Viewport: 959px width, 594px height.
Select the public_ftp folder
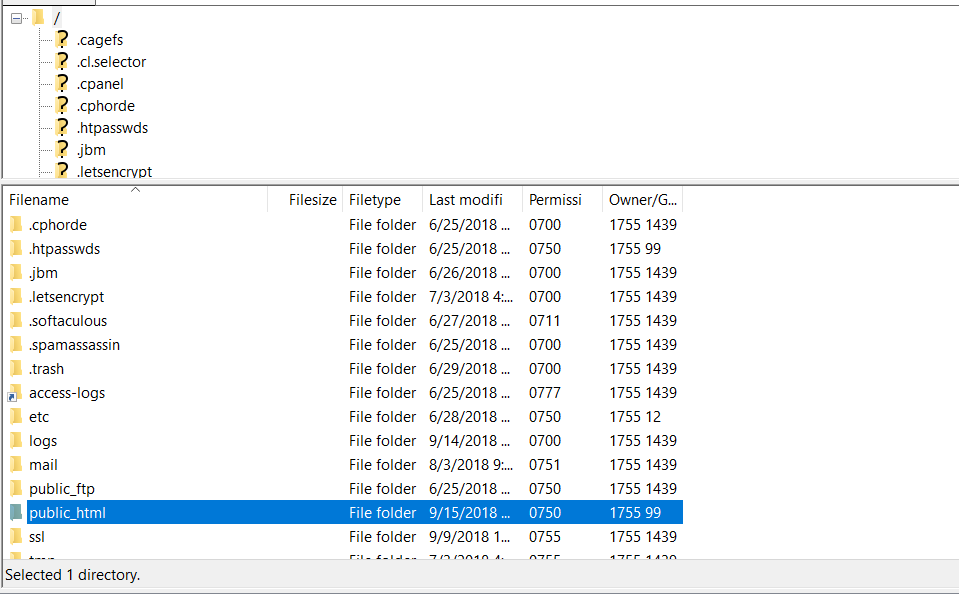pos(62,489)
